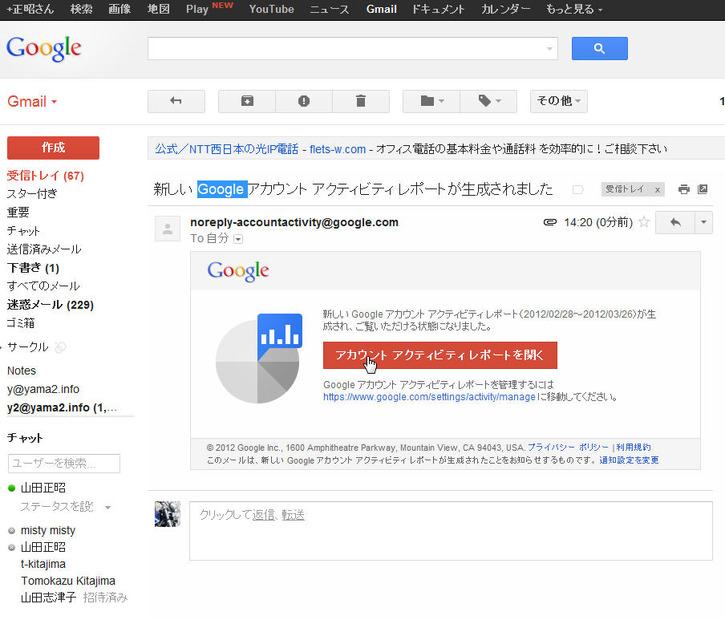Open 受信トレイ (67) inbox
This screenshot has width=725, height=620.
coord(45,176)
